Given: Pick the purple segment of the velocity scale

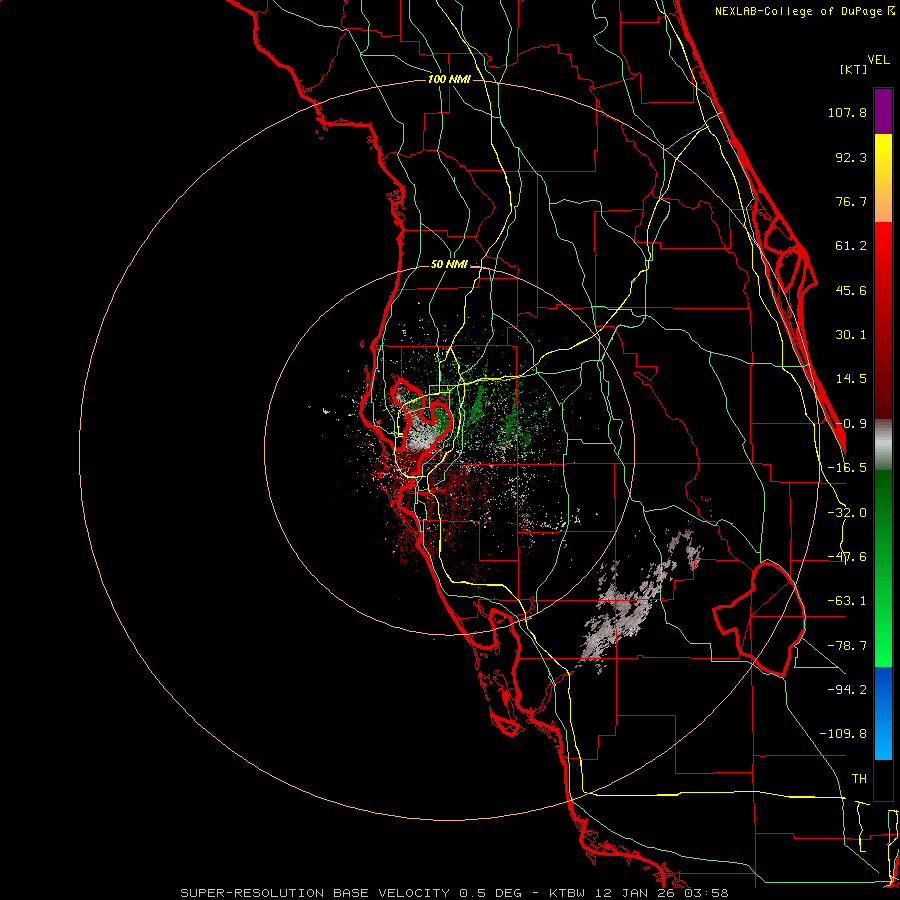Looking at the screenshot, I should (x=883, y=111).
